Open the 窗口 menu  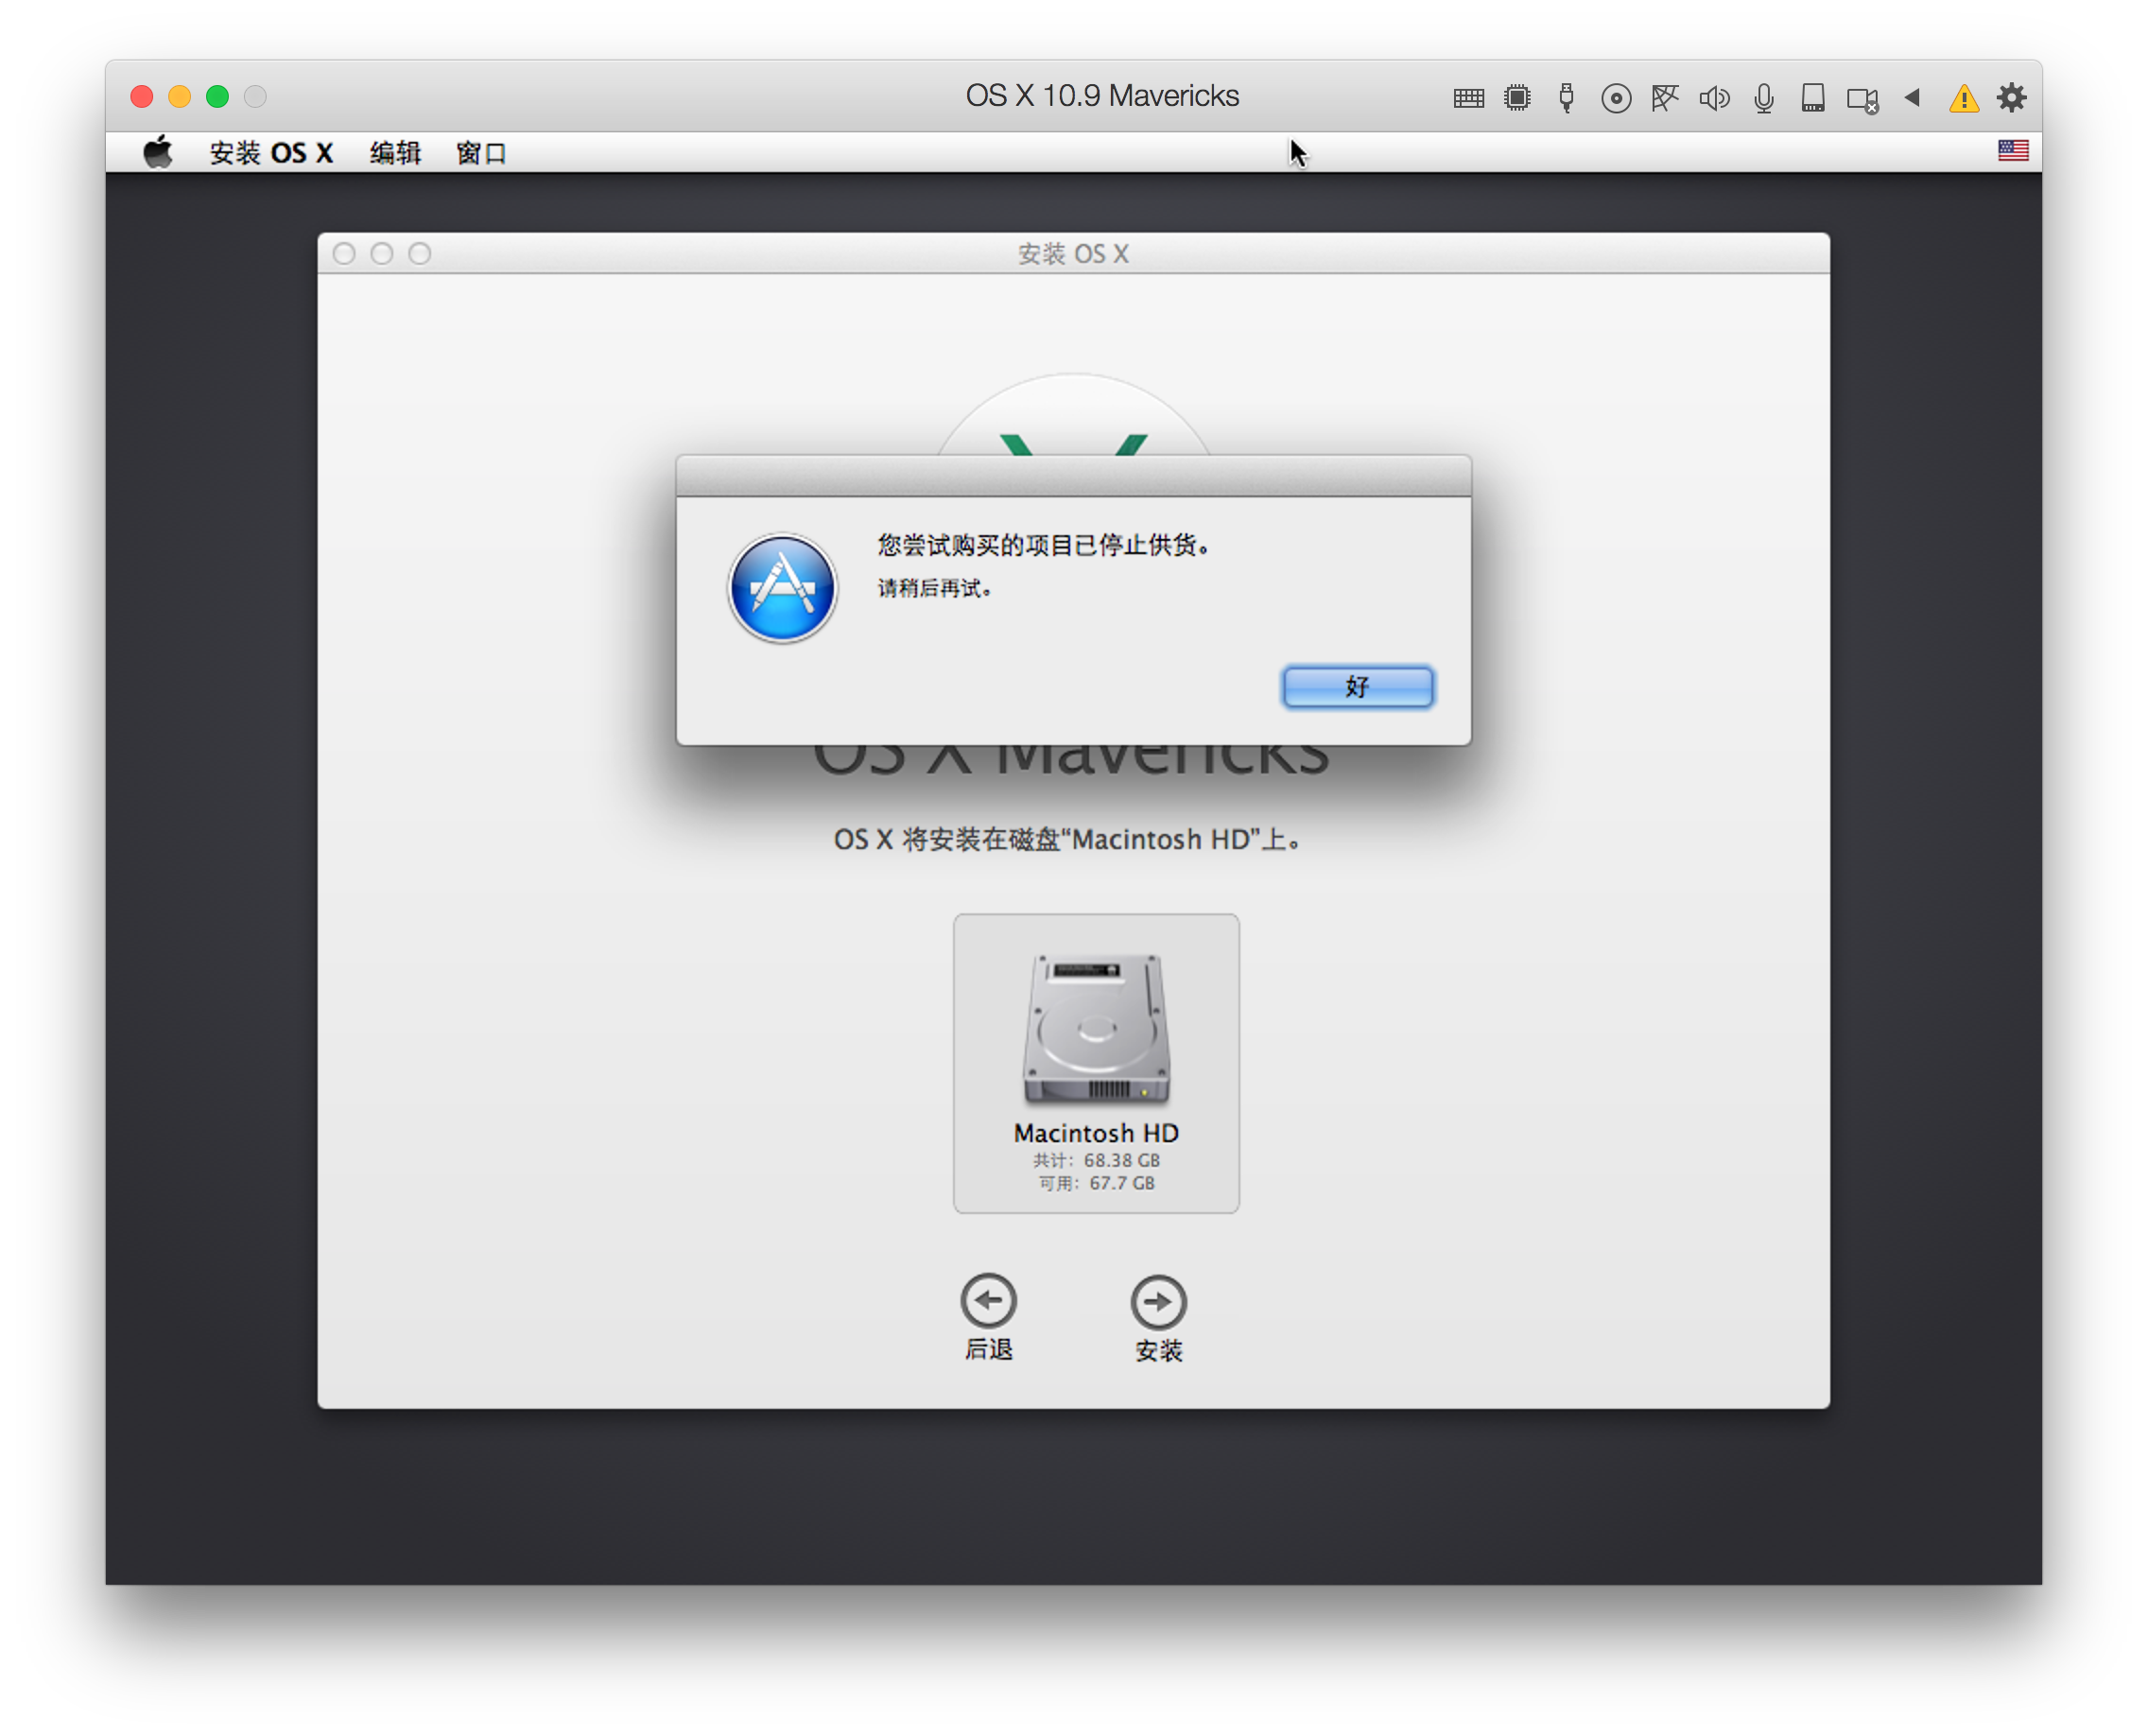pyautogui.click(x=481, y=153)
